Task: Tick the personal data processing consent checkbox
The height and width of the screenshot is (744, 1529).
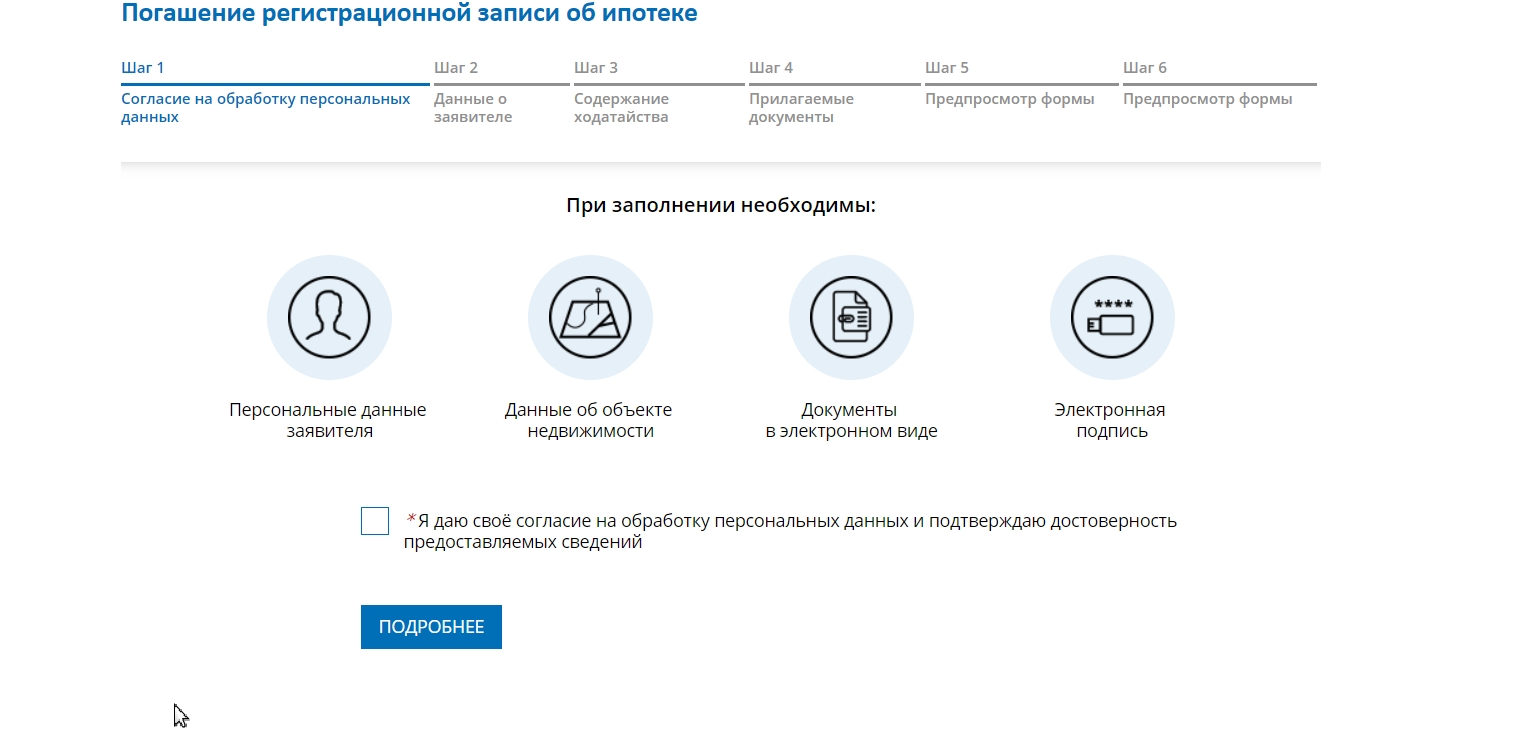Action: tap(375, 521)
